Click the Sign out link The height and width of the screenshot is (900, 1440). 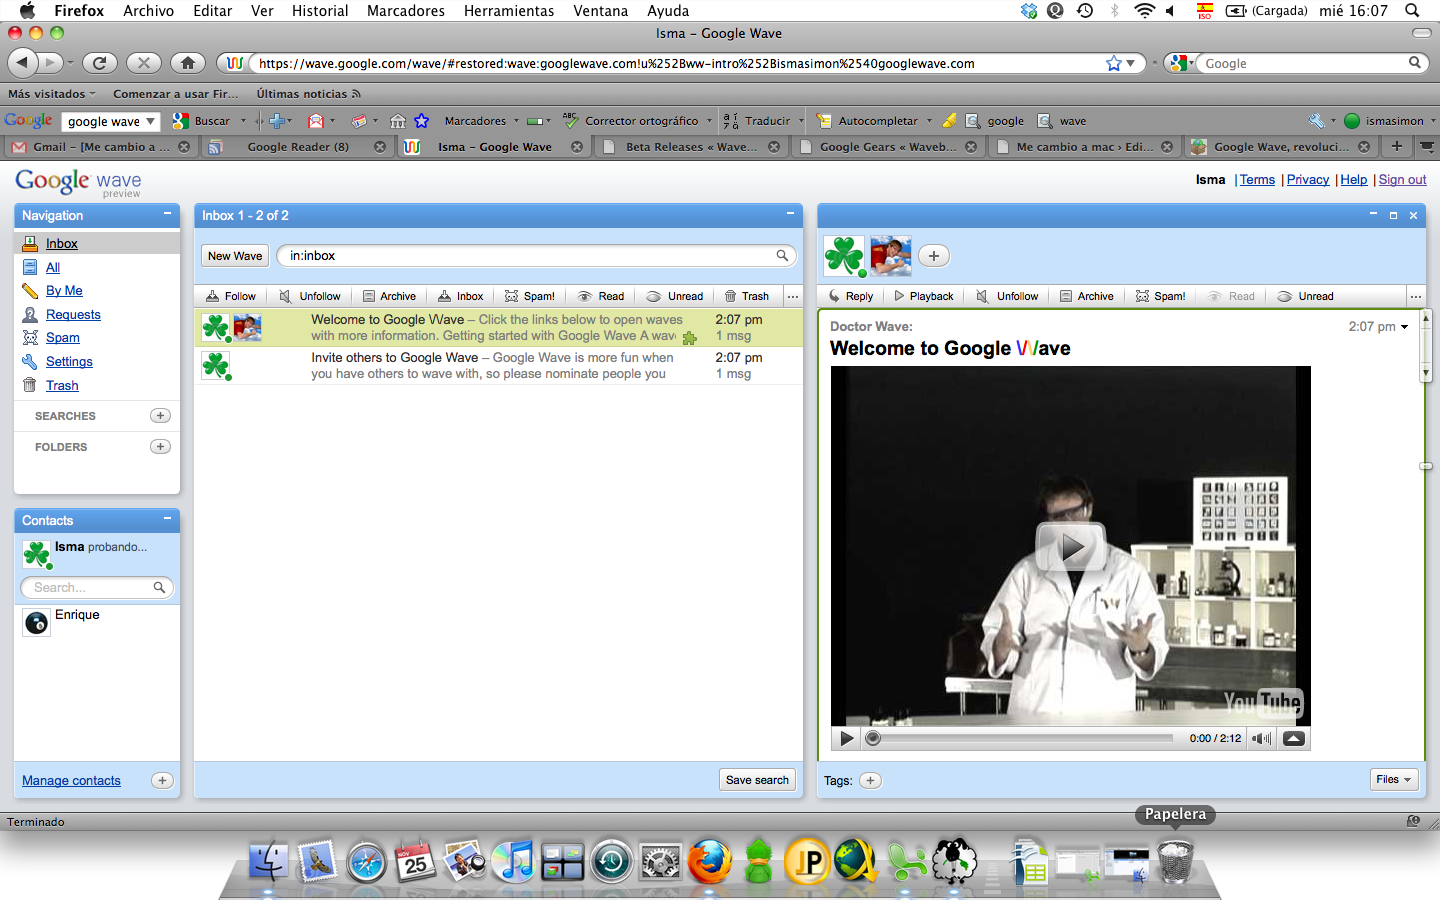click(x=1402, y=180)
